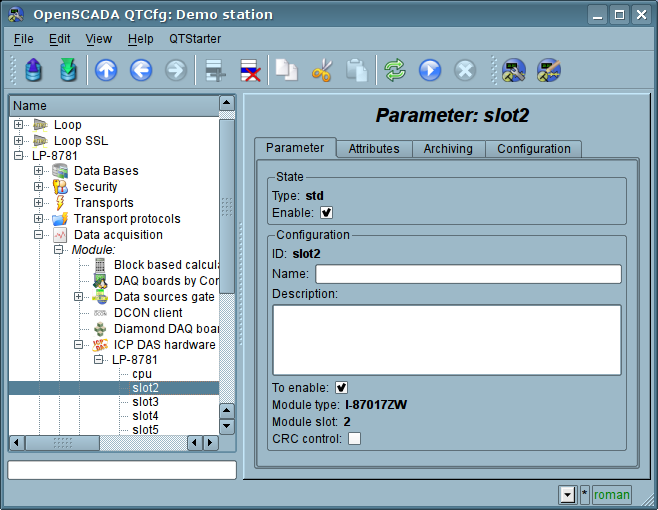
Task: Switch to the Archiving tab
Action: click(x=448, y=149)
